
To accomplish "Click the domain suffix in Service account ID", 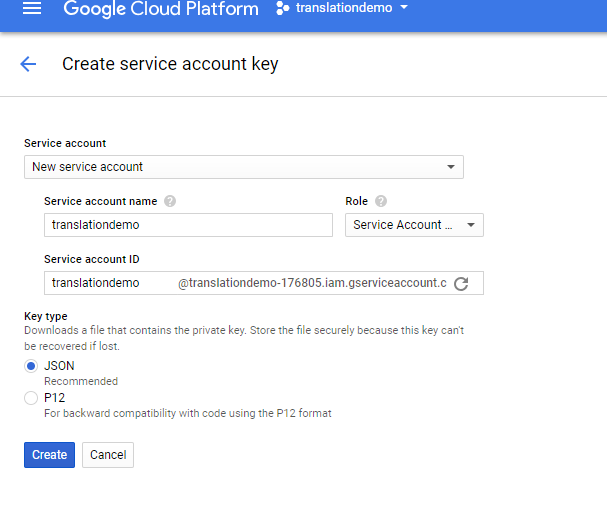I will pos(312,283).
